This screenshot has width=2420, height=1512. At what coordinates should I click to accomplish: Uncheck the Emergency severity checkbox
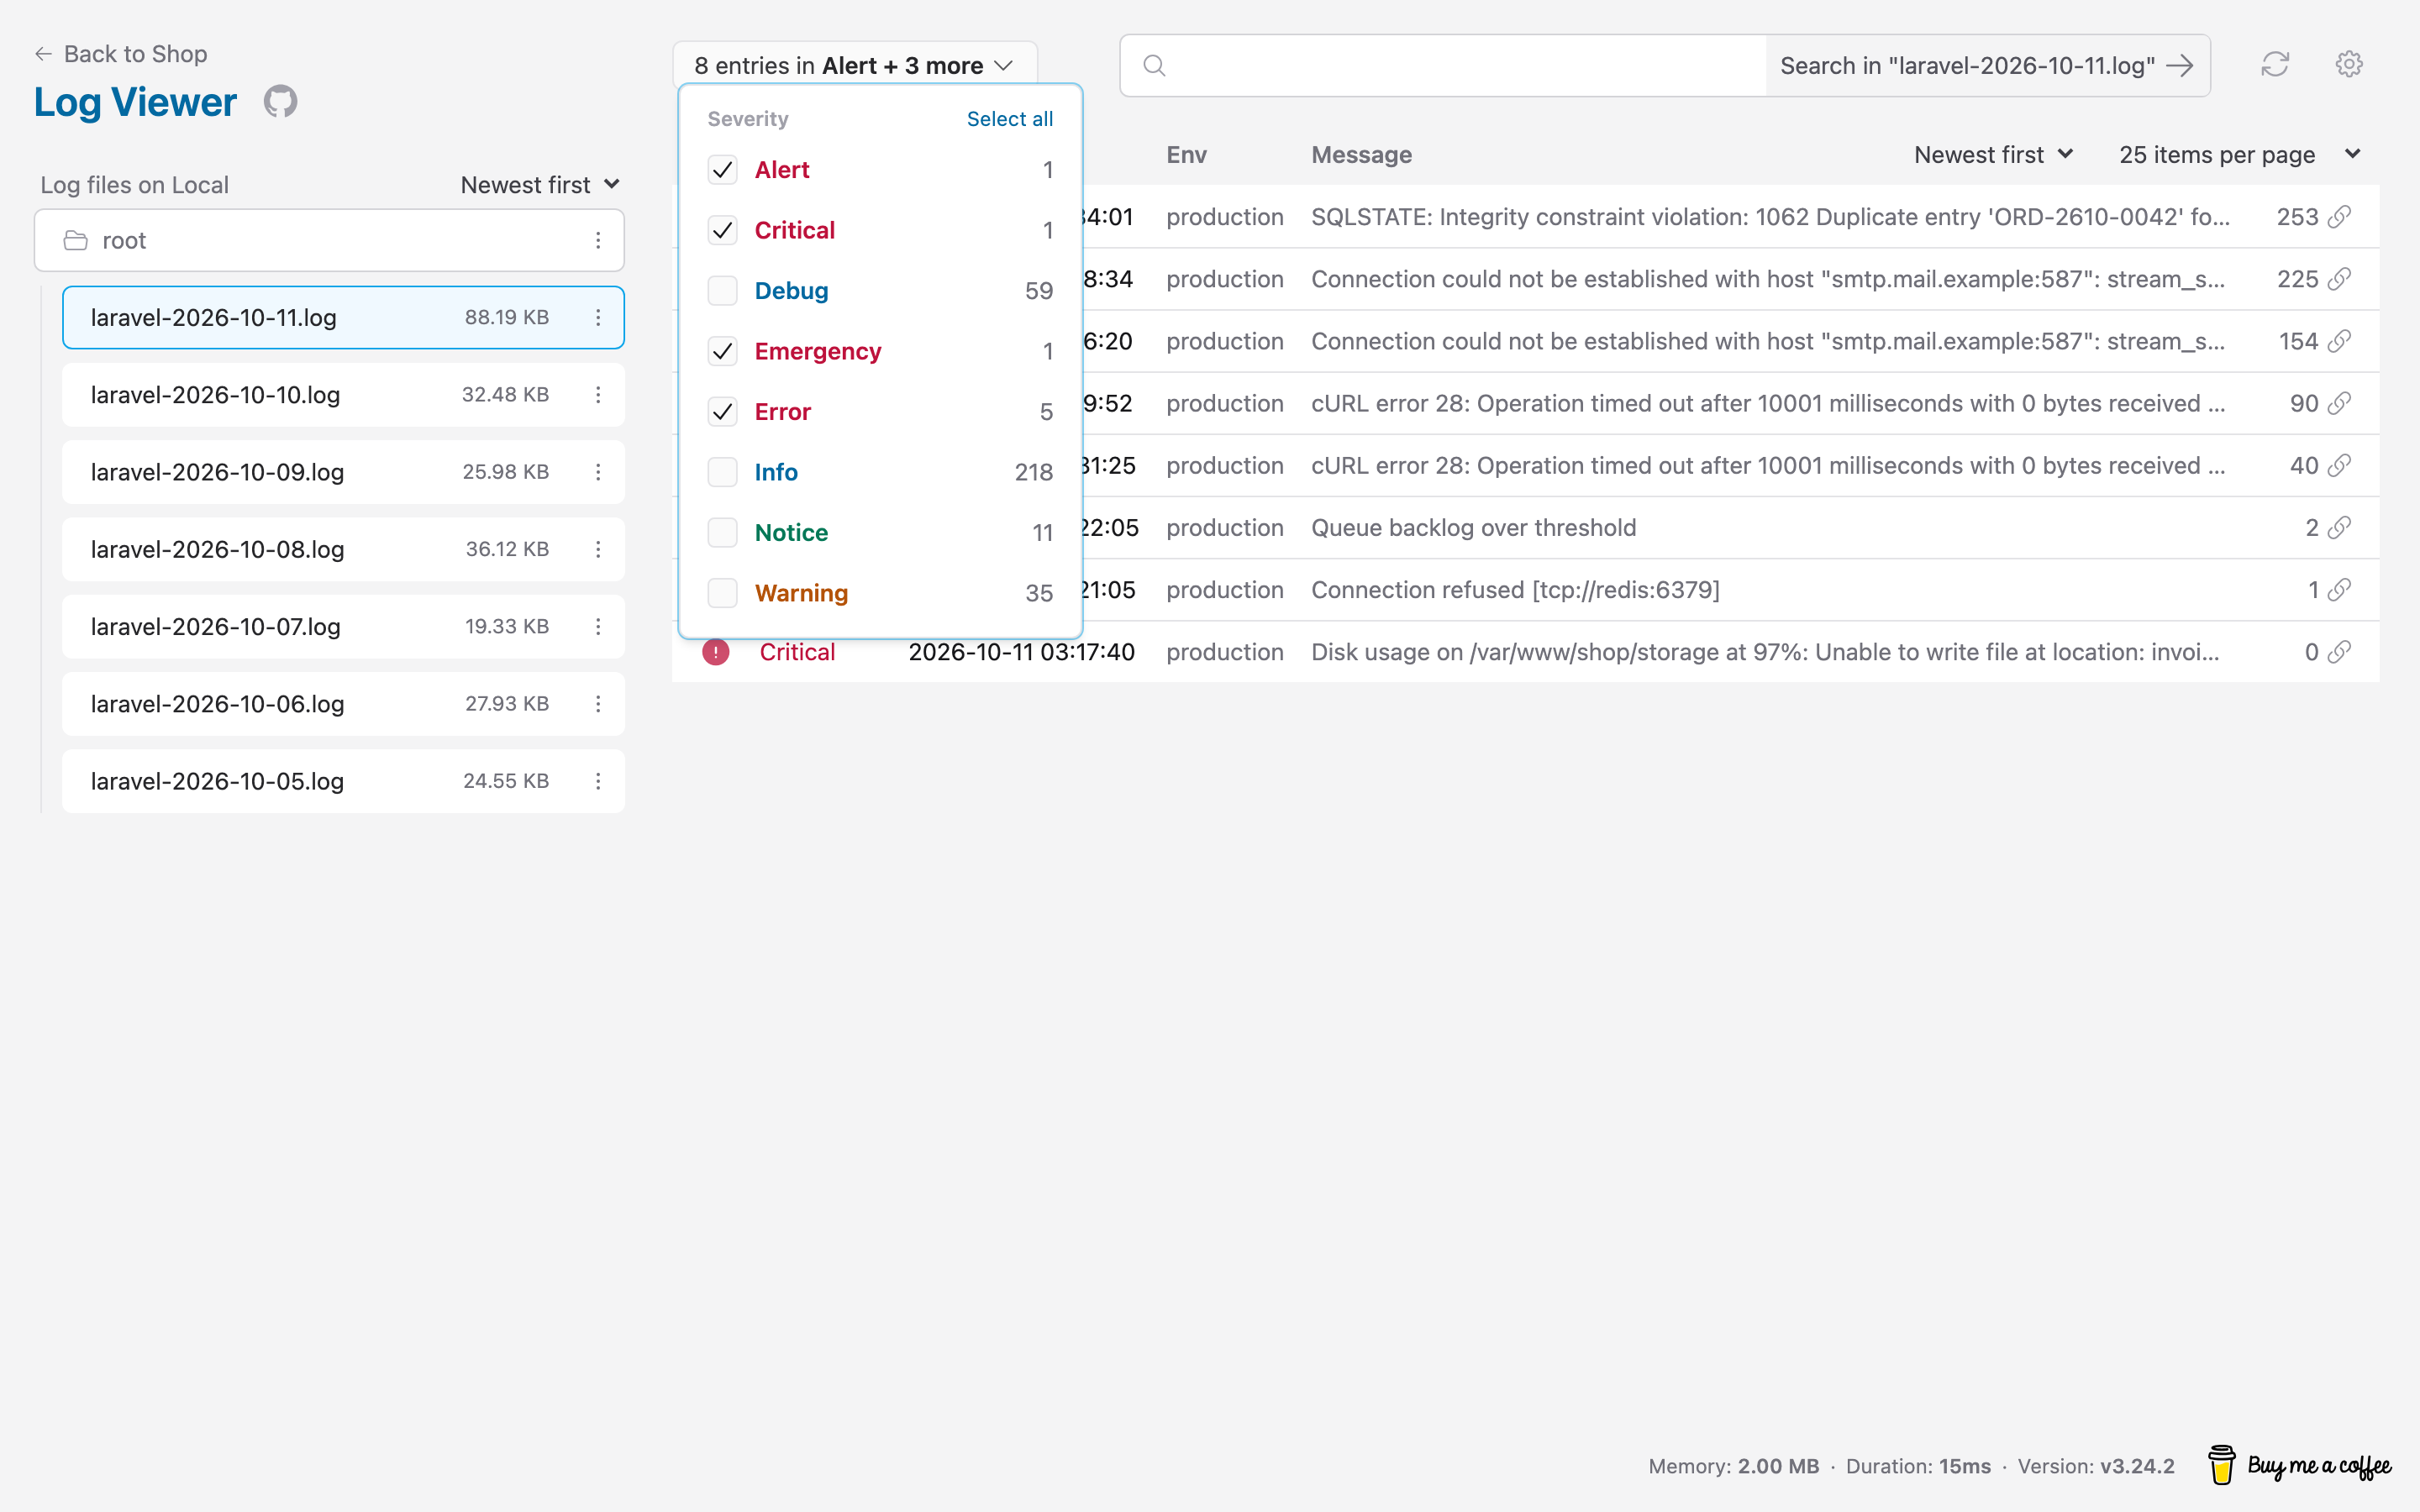click(x=722, y=351)
